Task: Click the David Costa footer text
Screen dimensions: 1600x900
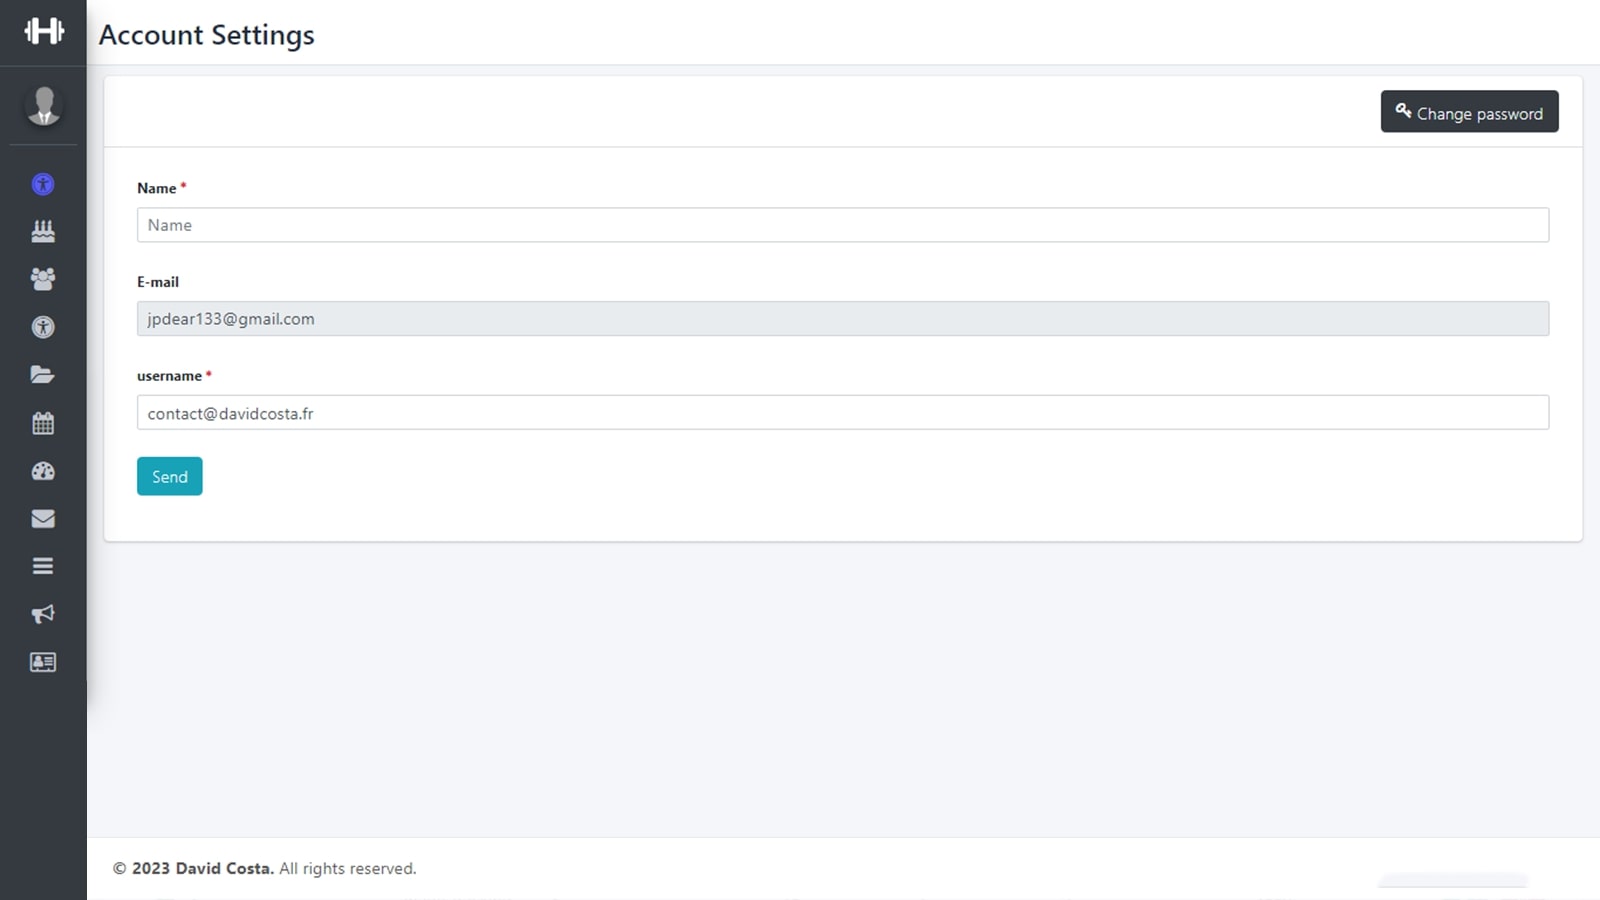Action: coord(224,868)
